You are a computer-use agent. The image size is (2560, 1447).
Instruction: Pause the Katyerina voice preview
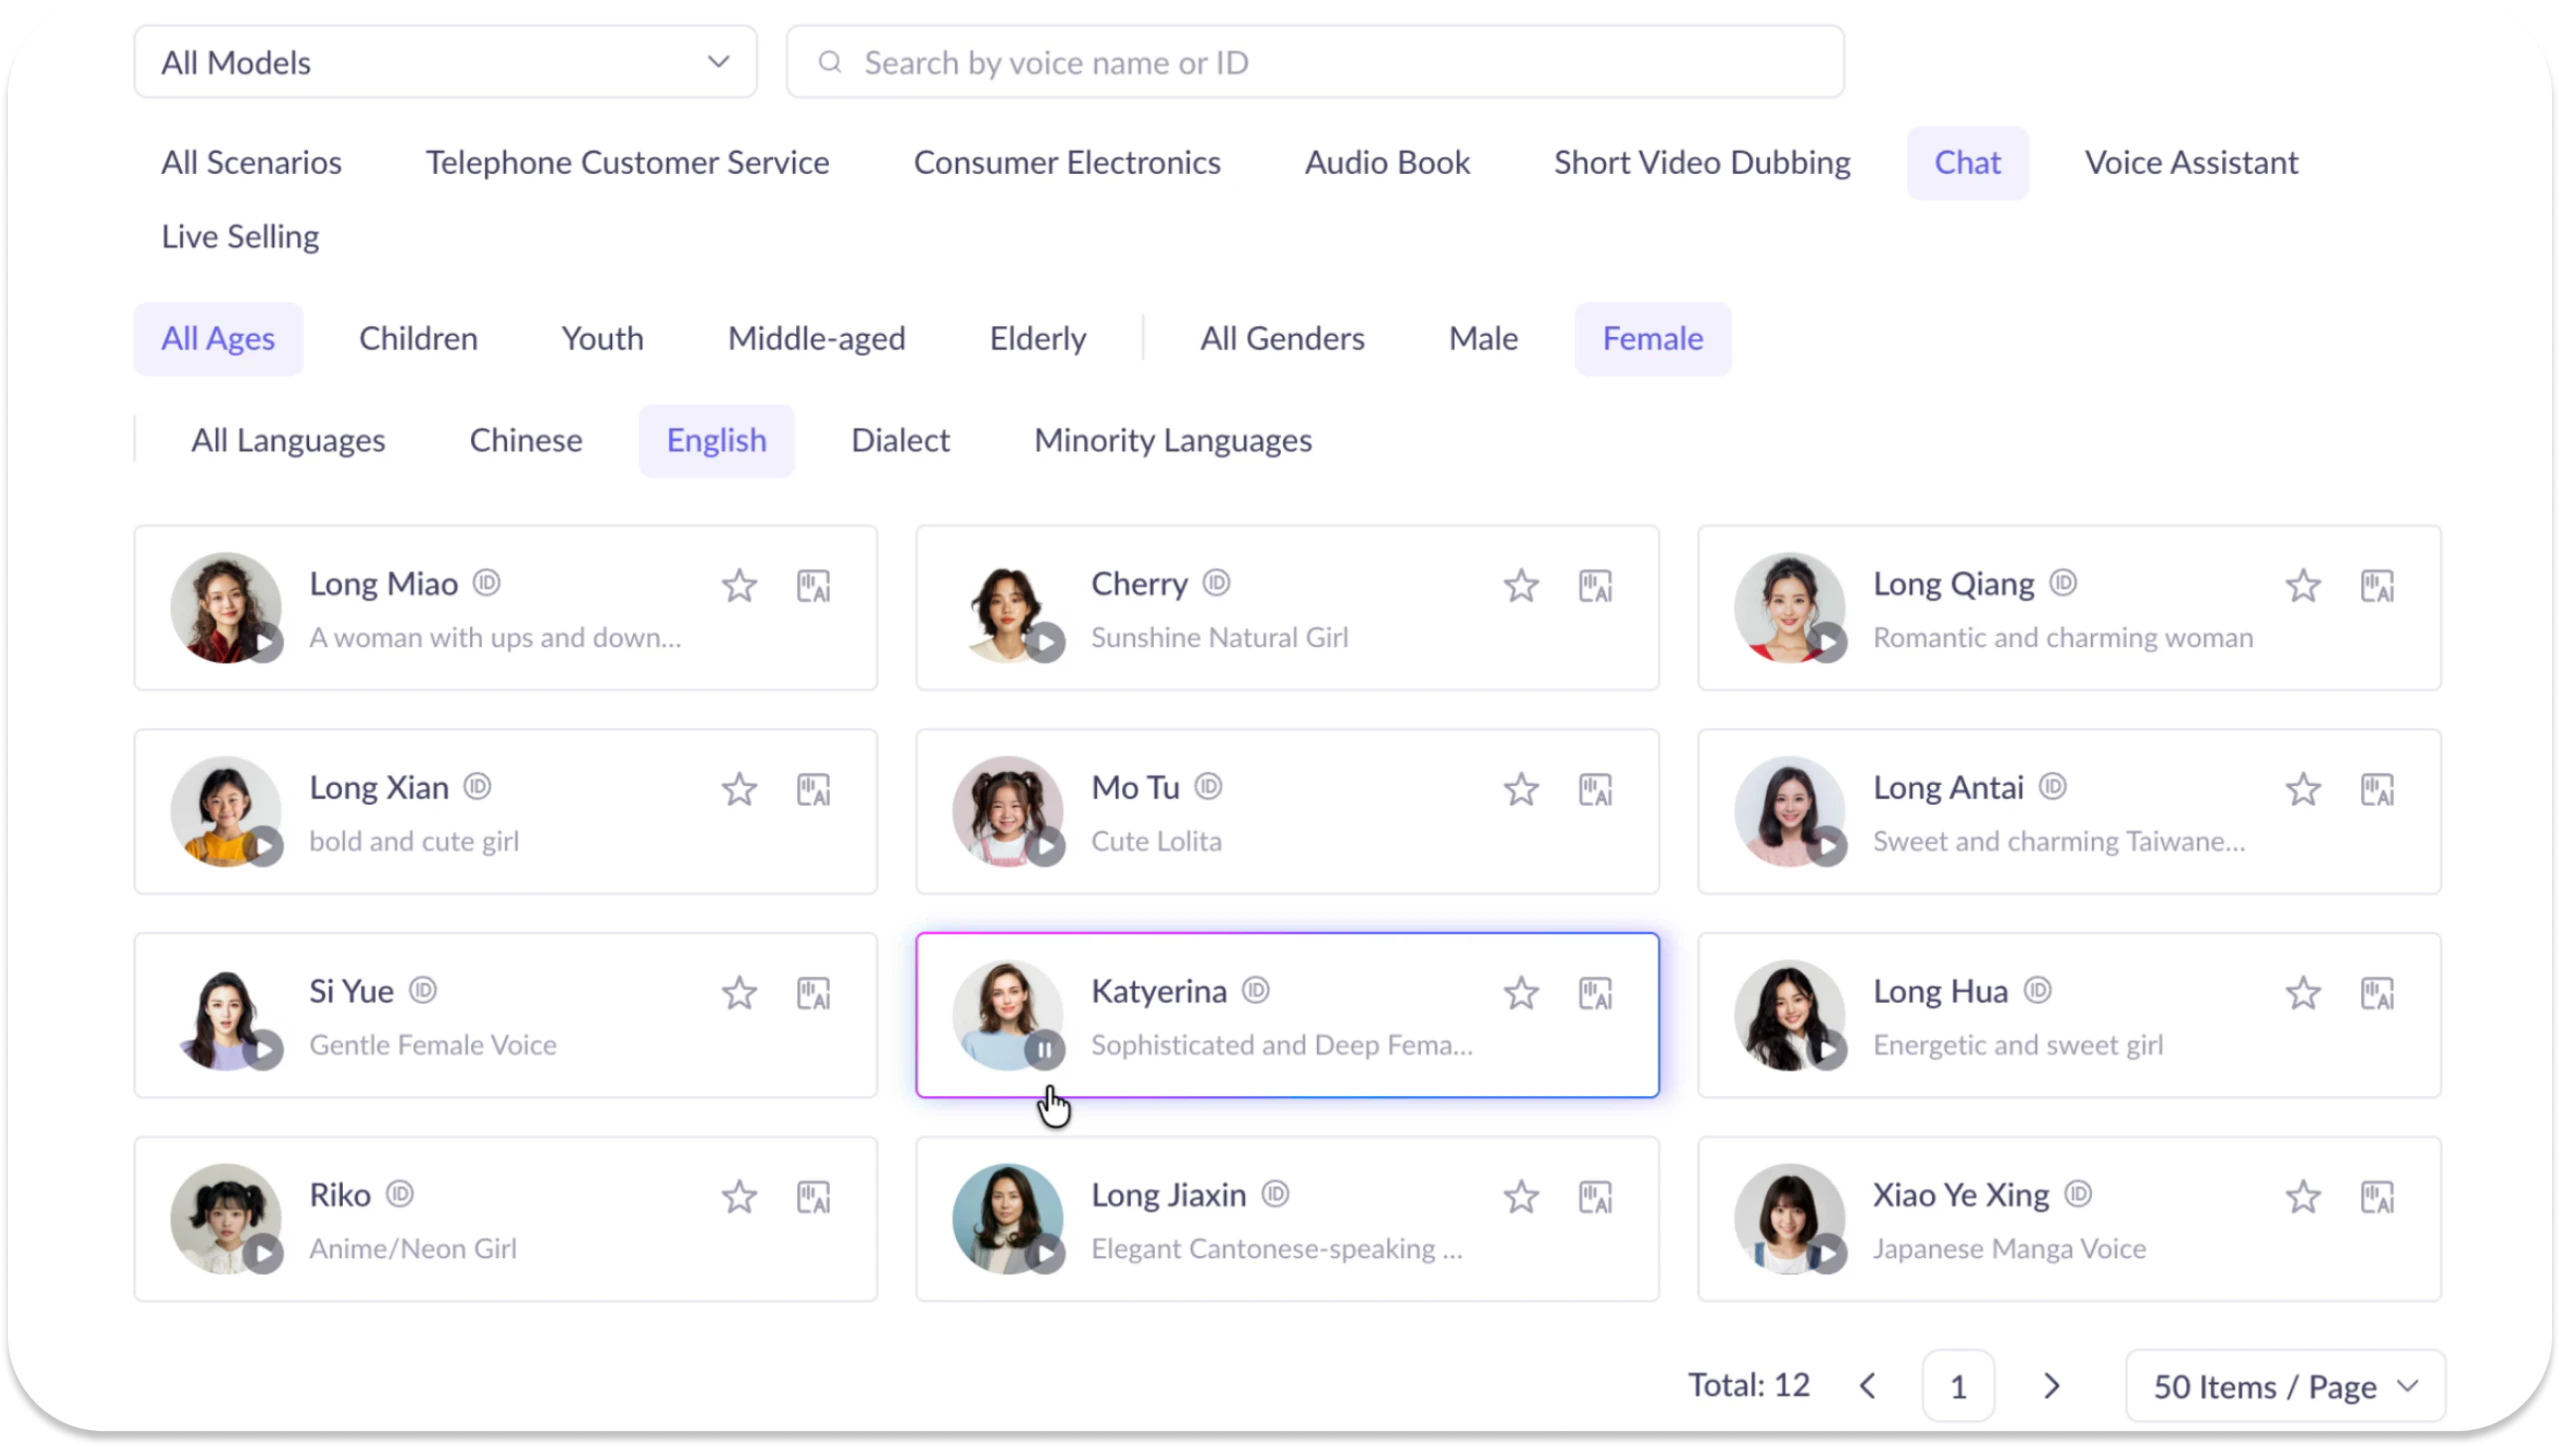(x=1044, y=1049)
